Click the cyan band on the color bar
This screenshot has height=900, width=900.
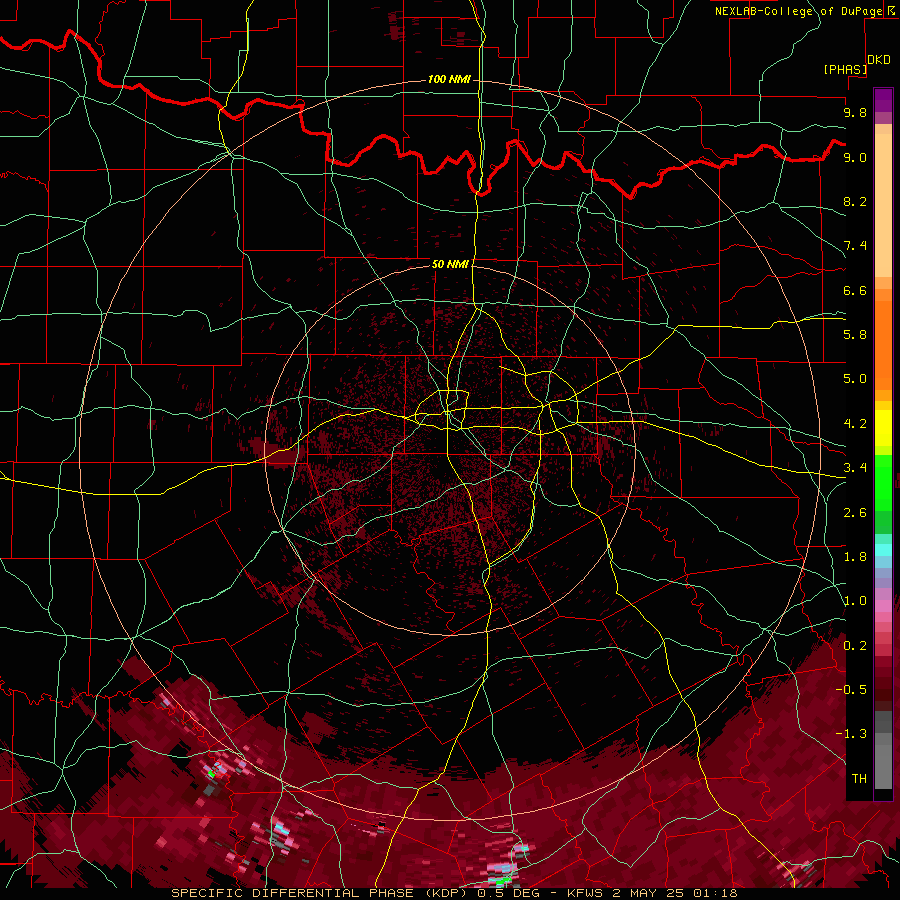pos(883,550)
